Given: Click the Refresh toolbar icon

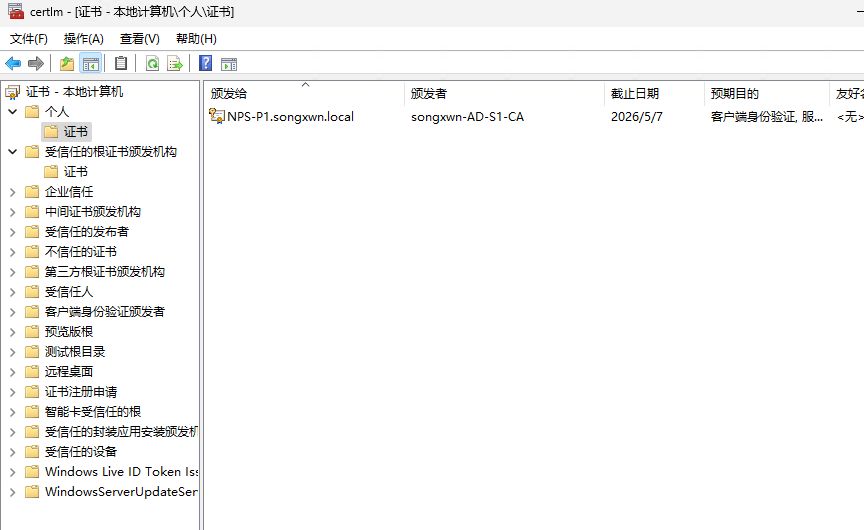Looking at the screenshot, I should tap(152, 64).
